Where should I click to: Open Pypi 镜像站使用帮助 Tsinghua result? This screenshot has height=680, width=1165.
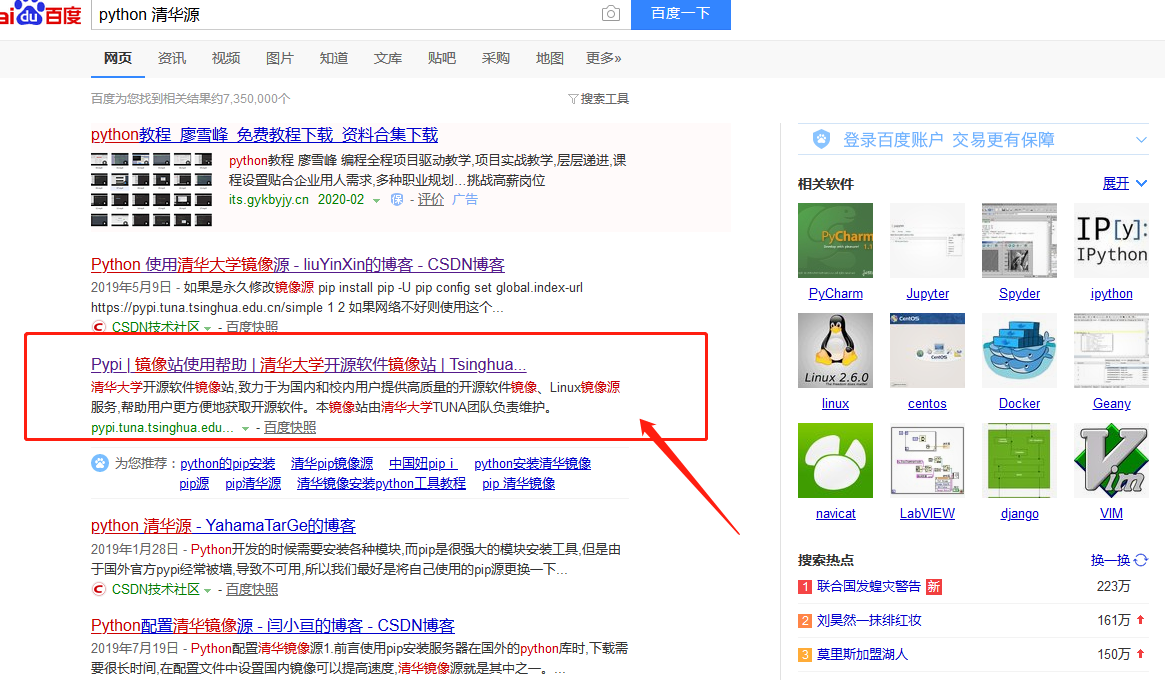click(308, 364)
